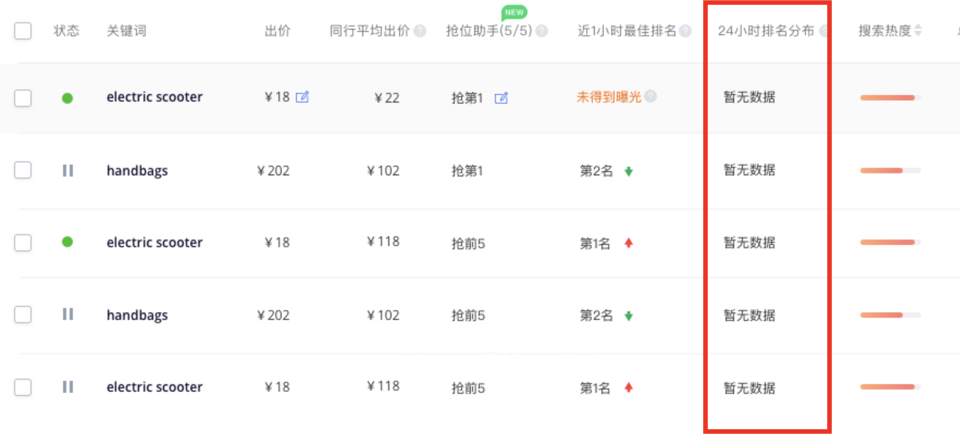Tick the checkbox on last electric scooter row
This screenshot has width=960, height=434.
coord(23,387)
